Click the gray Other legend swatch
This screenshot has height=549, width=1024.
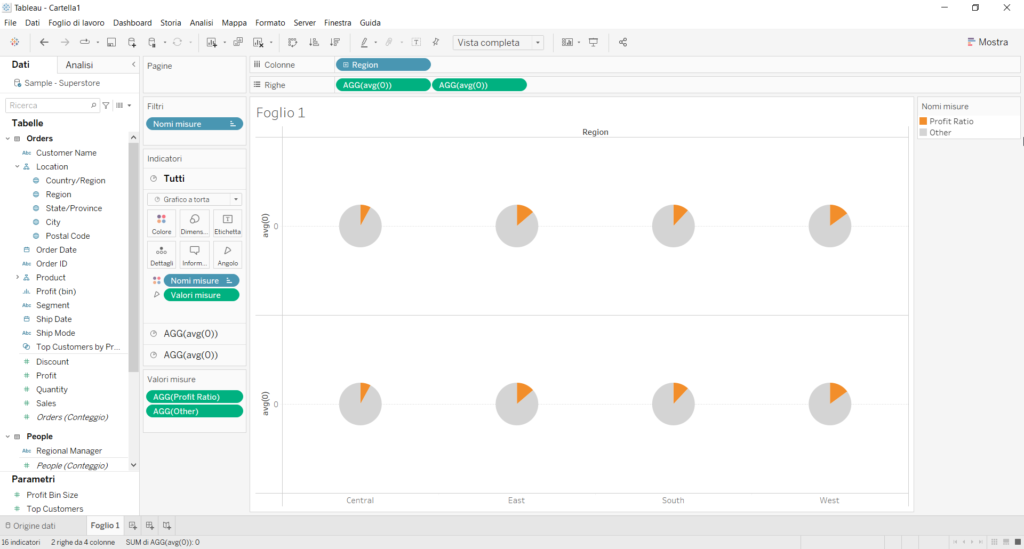[x=923, y=133]
